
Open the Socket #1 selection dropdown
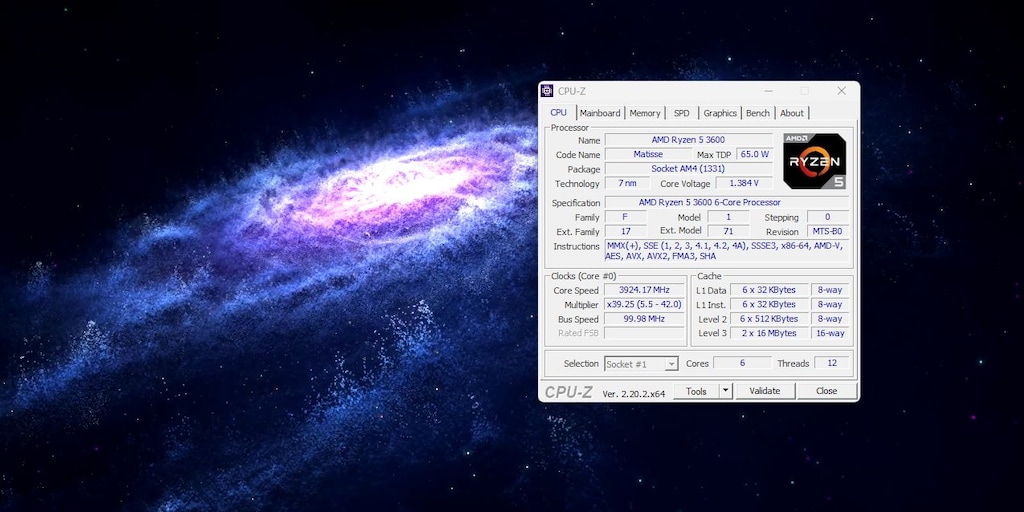coord(641,364)
